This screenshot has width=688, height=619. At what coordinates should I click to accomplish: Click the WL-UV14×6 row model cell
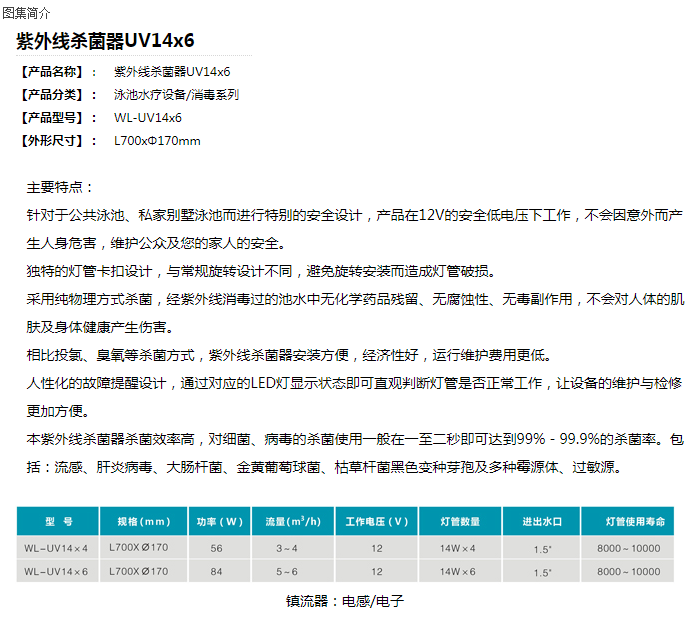tap(57, 572)
